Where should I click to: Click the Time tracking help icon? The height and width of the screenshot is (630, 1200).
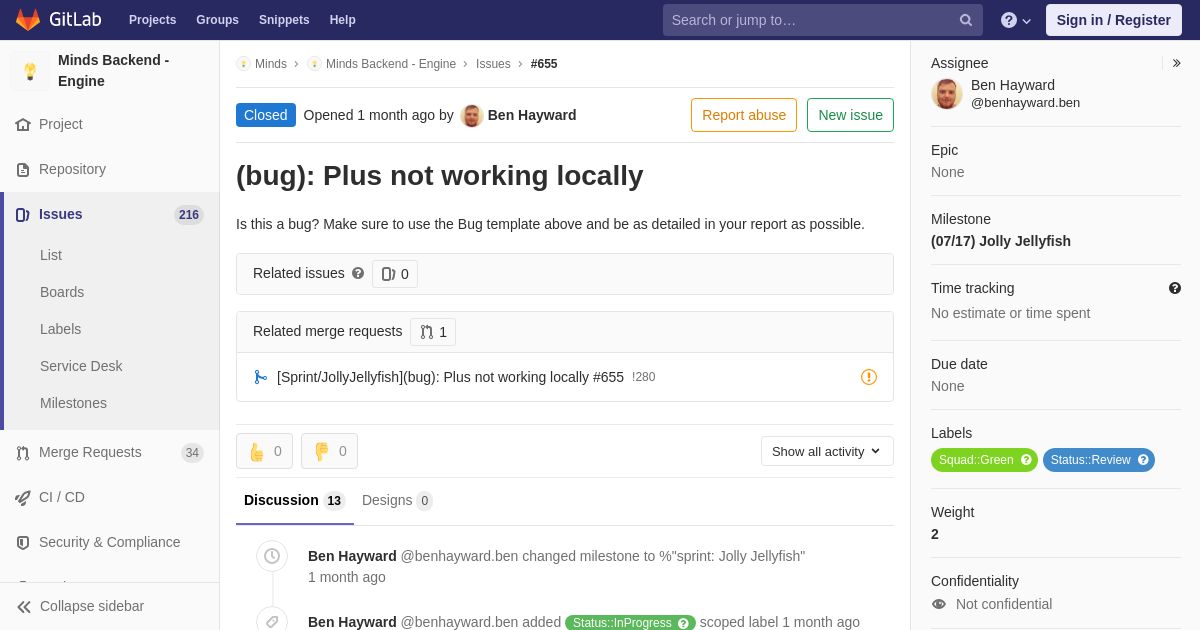coord(1175,288)
